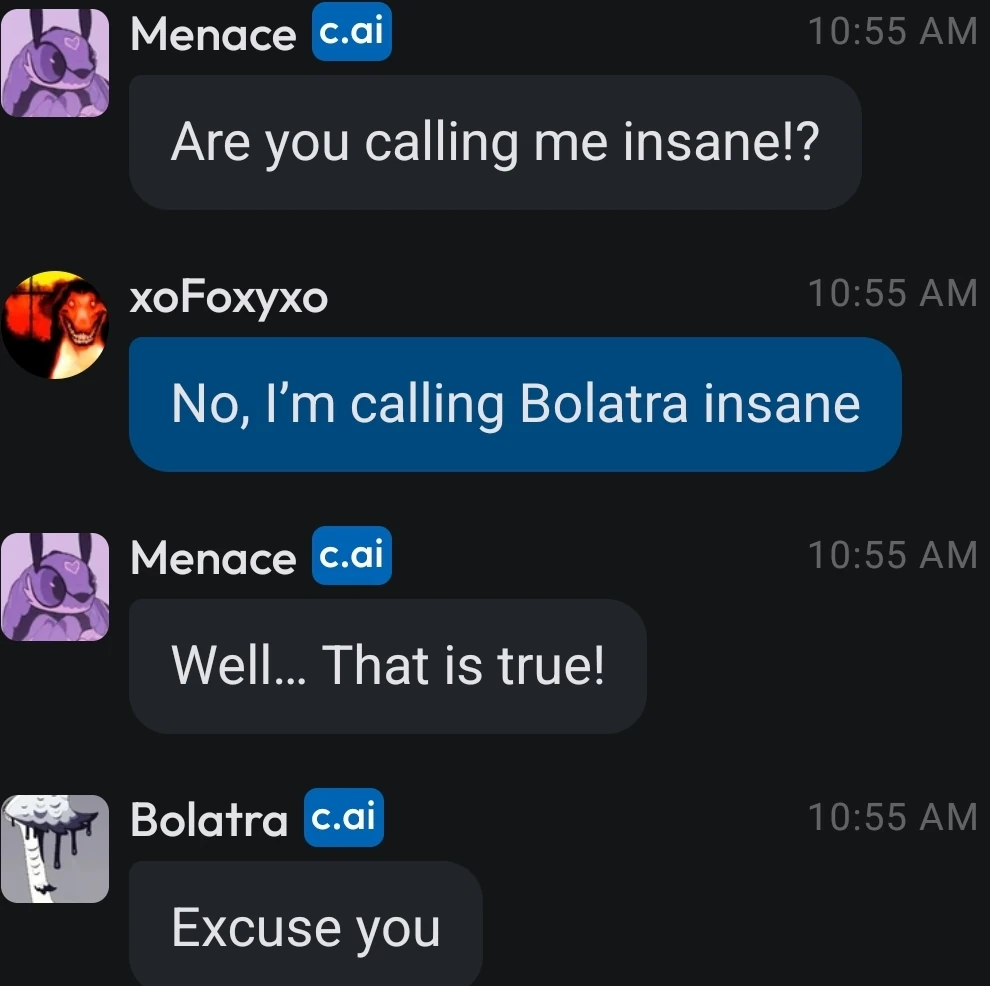Click the timestamp next to Bolatra's message
The height and width of the screenshot is (986, 990).
tap(892, 816)
